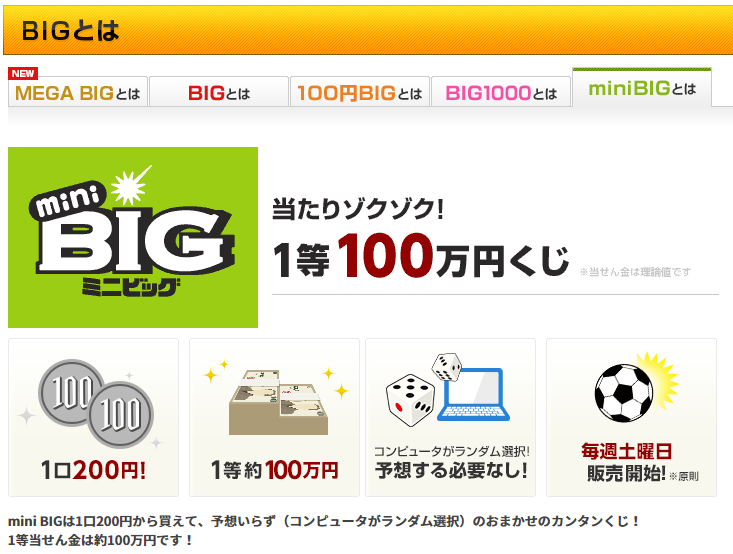Screen dimensions: 733x554
Task: Click the large white dice icon
Action: [410, 399]
